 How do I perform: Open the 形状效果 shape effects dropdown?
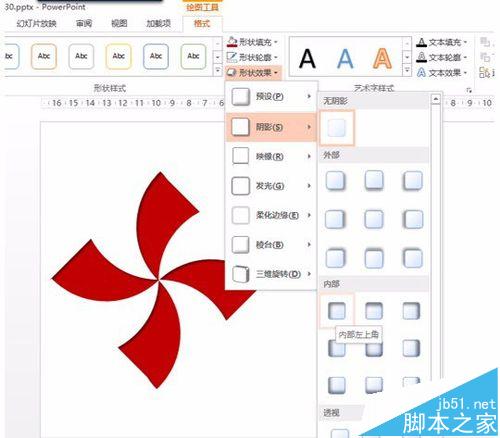pyautogui.click(x=252, y=73)
